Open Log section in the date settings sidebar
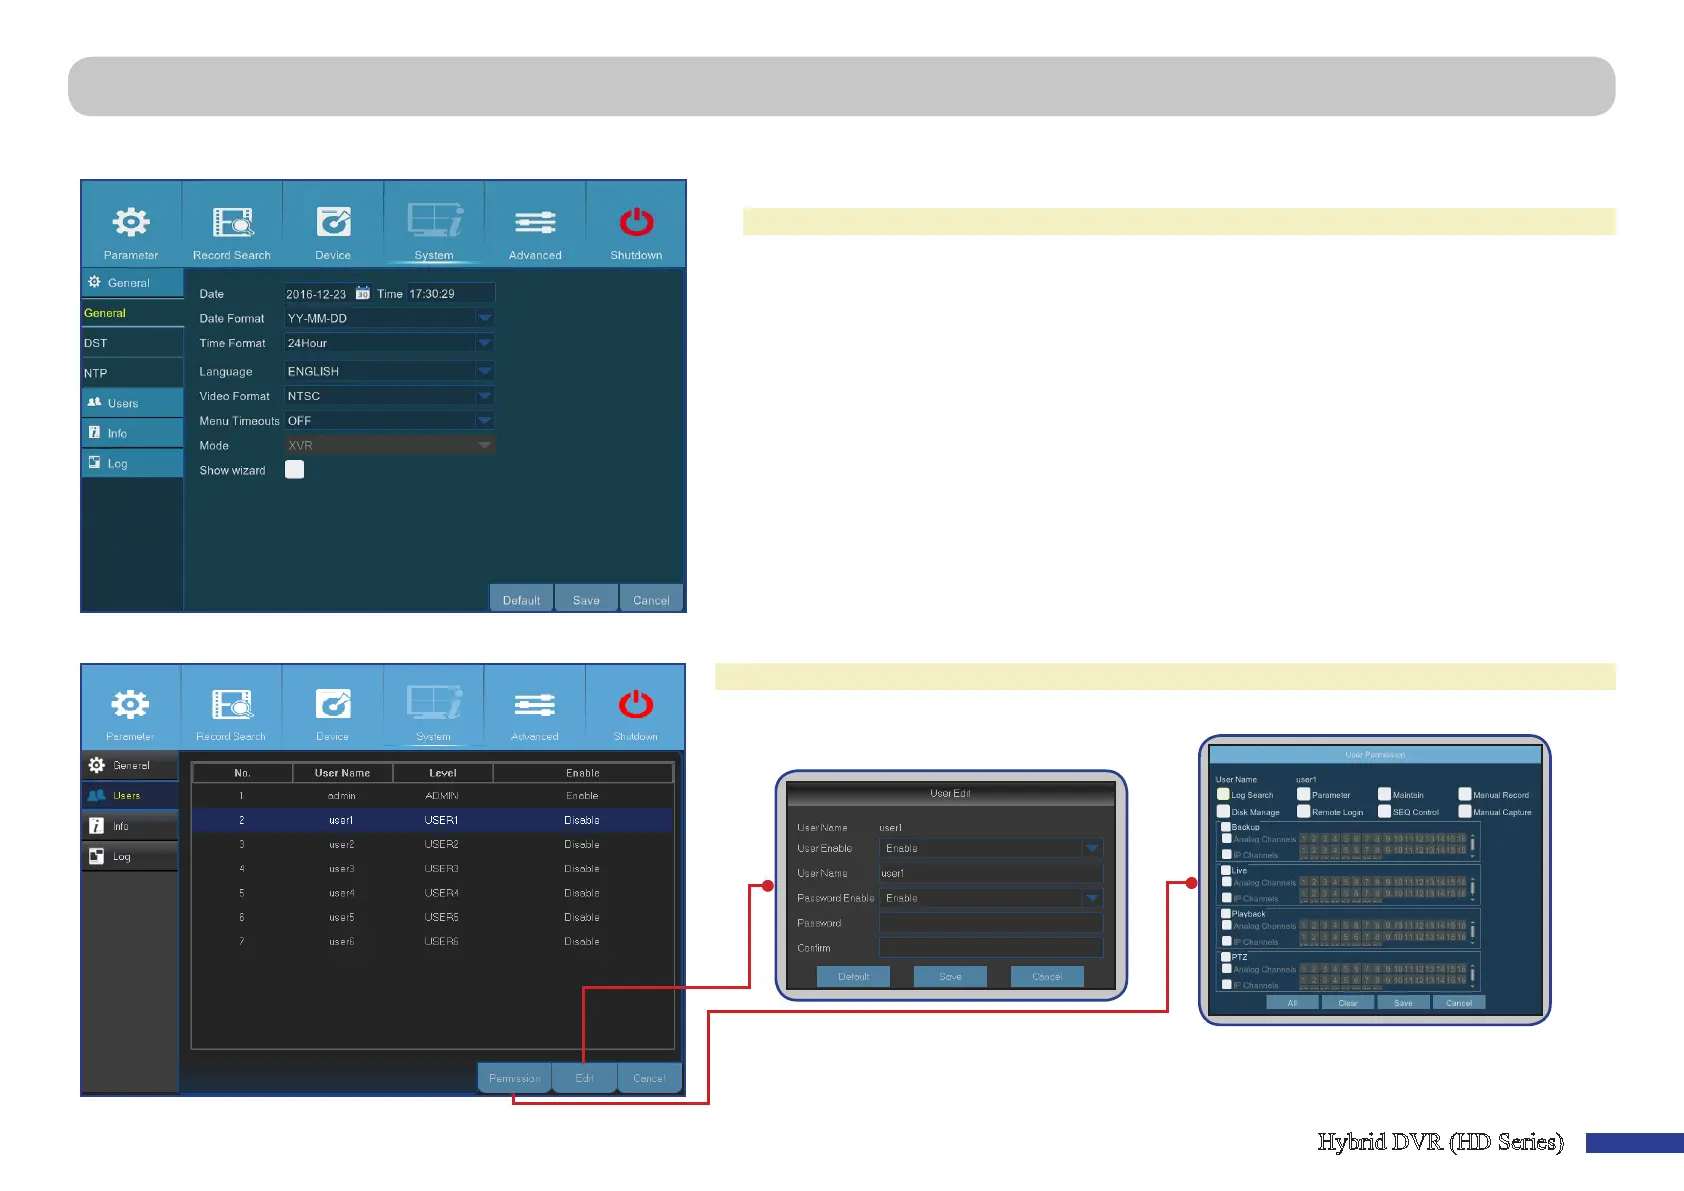The height and width of the screenshot is (1191, 1684). coord(133,463)
